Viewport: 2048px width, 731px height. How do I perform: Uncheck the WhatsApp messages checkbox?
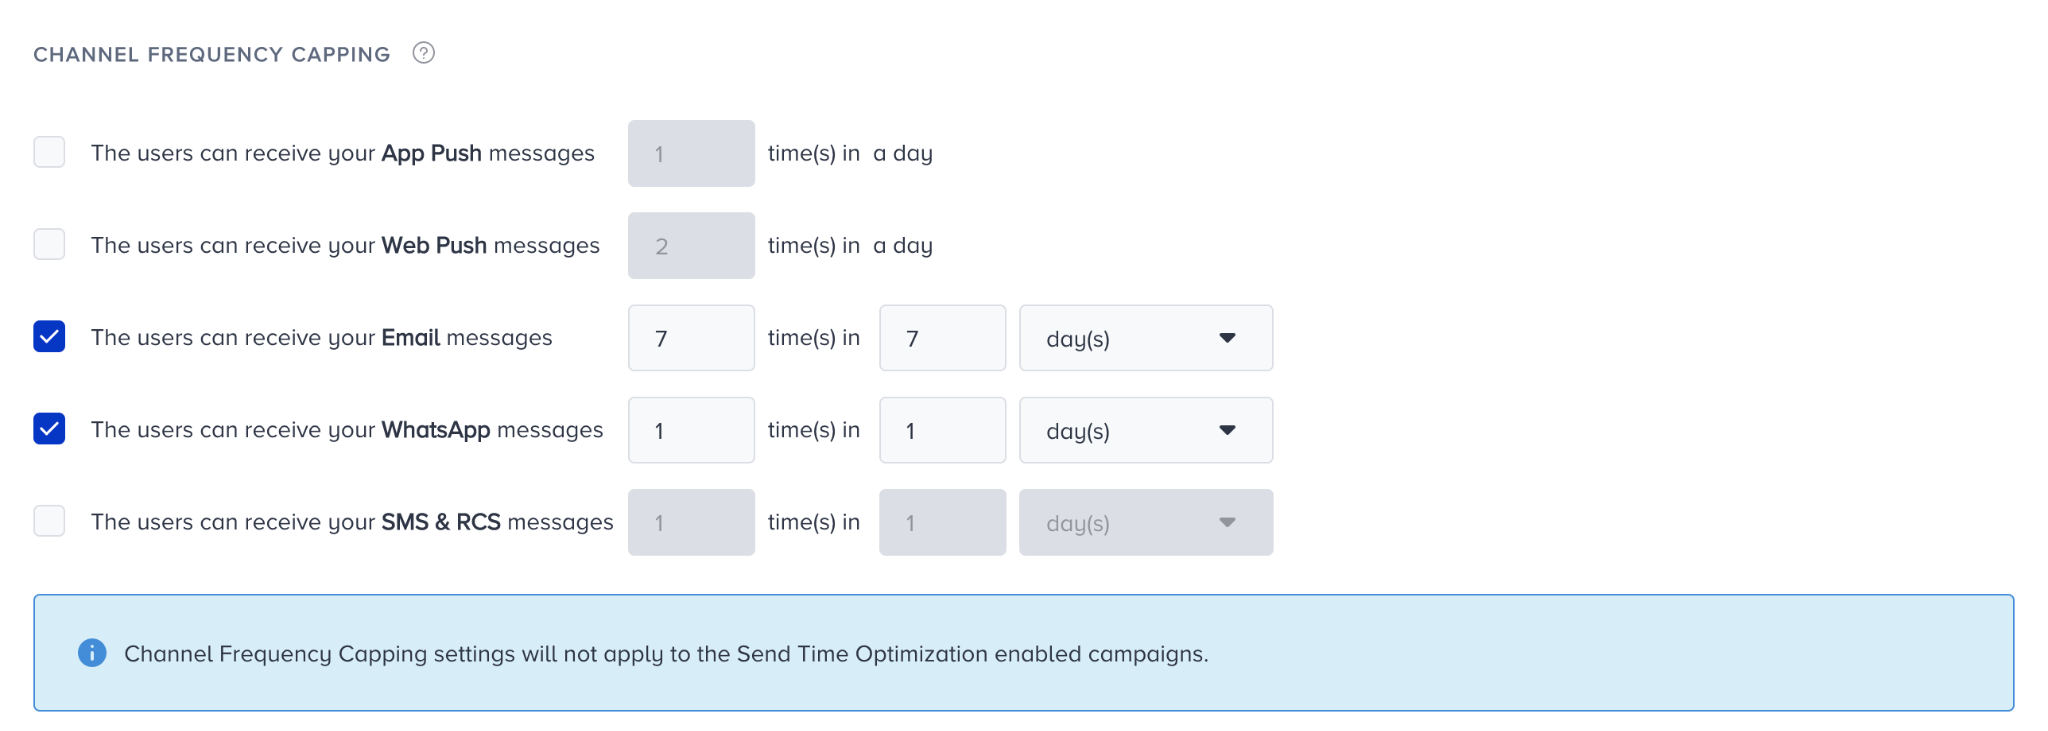click(49, 428)
